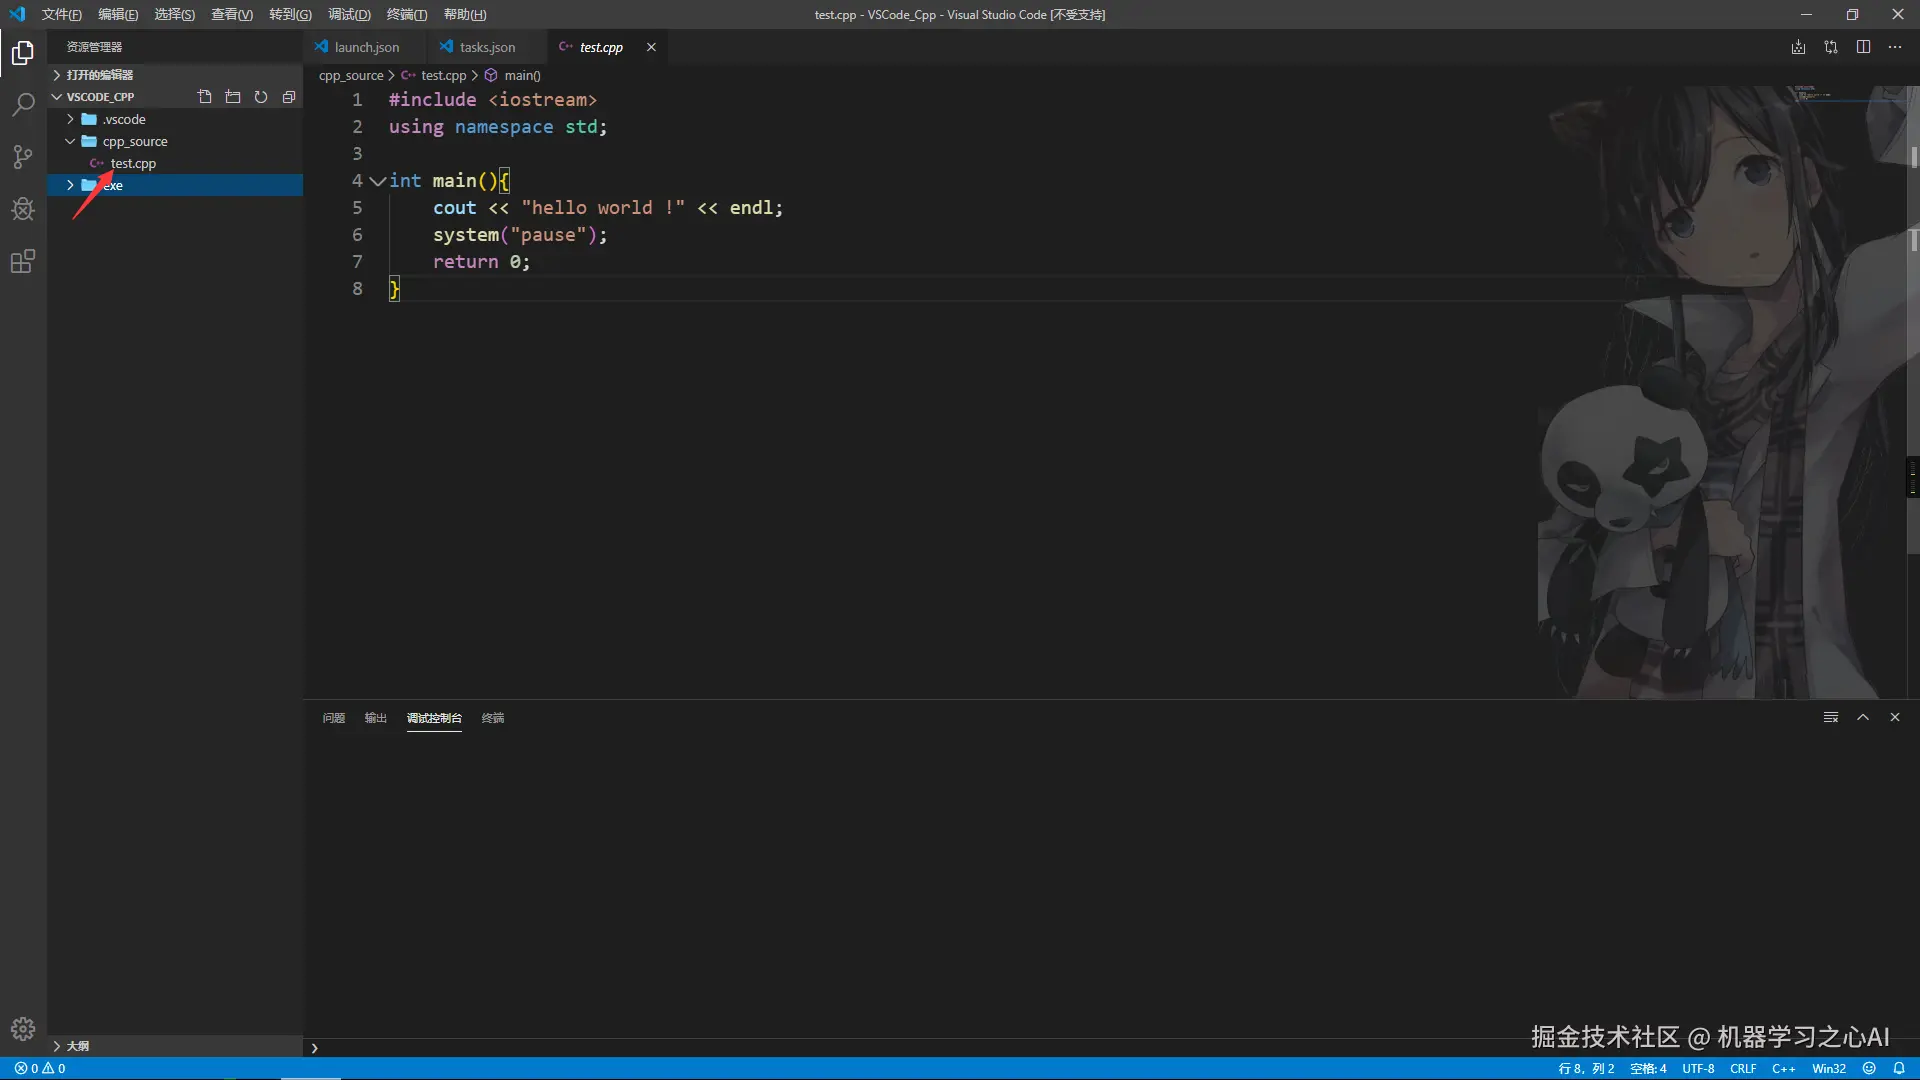
Task: Open the Debug view in activity bar
Action: [23, 209]
